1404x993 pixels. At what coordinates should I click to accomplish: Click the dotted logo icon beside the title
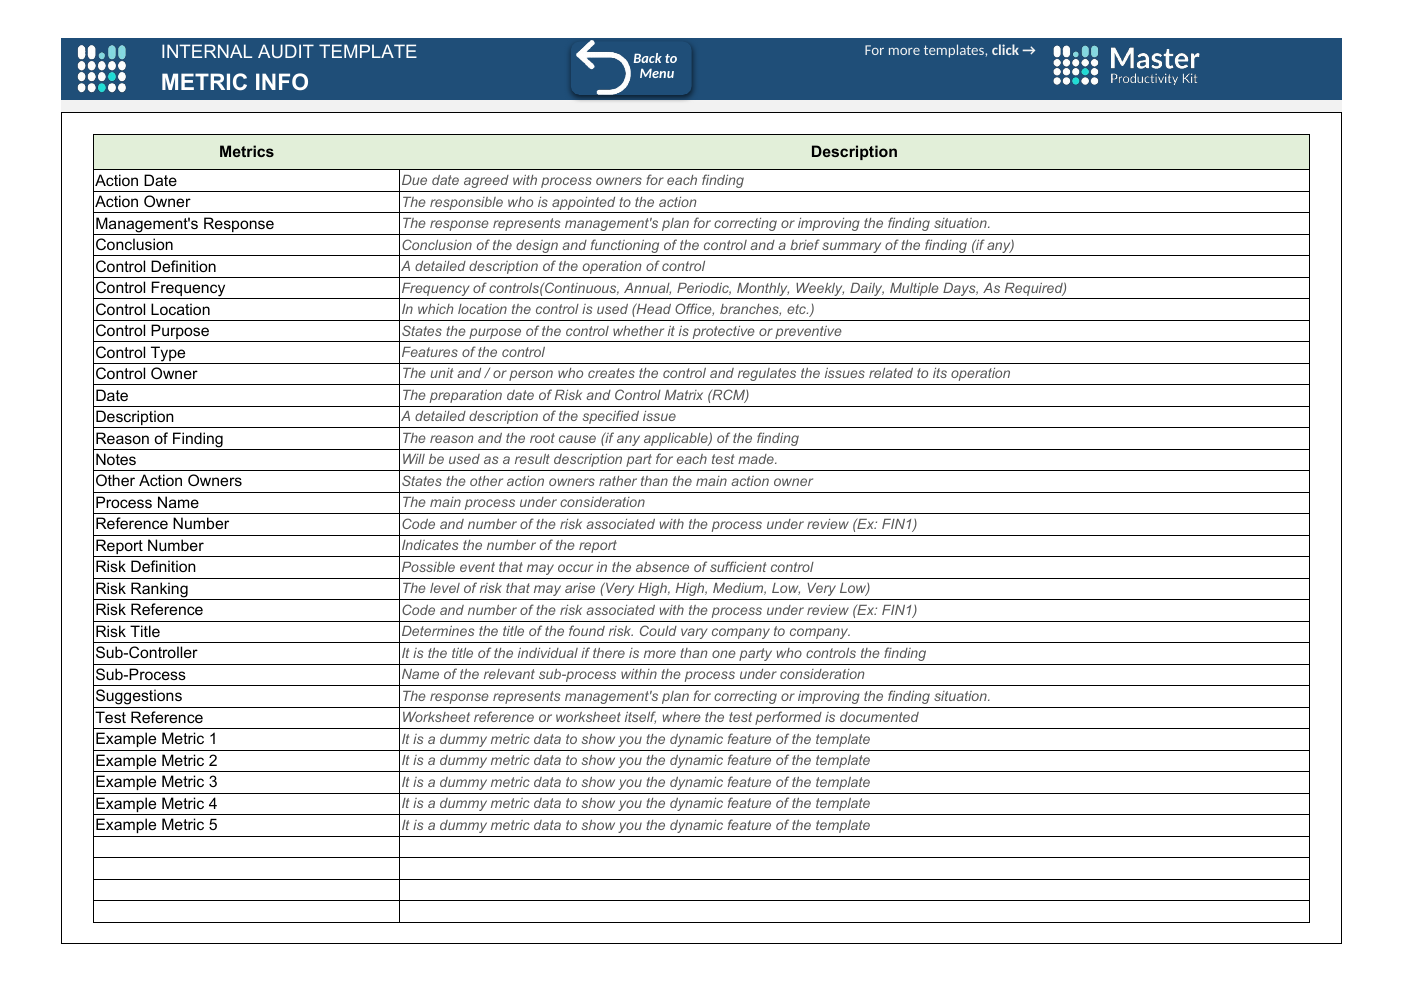tap(102, 68)
